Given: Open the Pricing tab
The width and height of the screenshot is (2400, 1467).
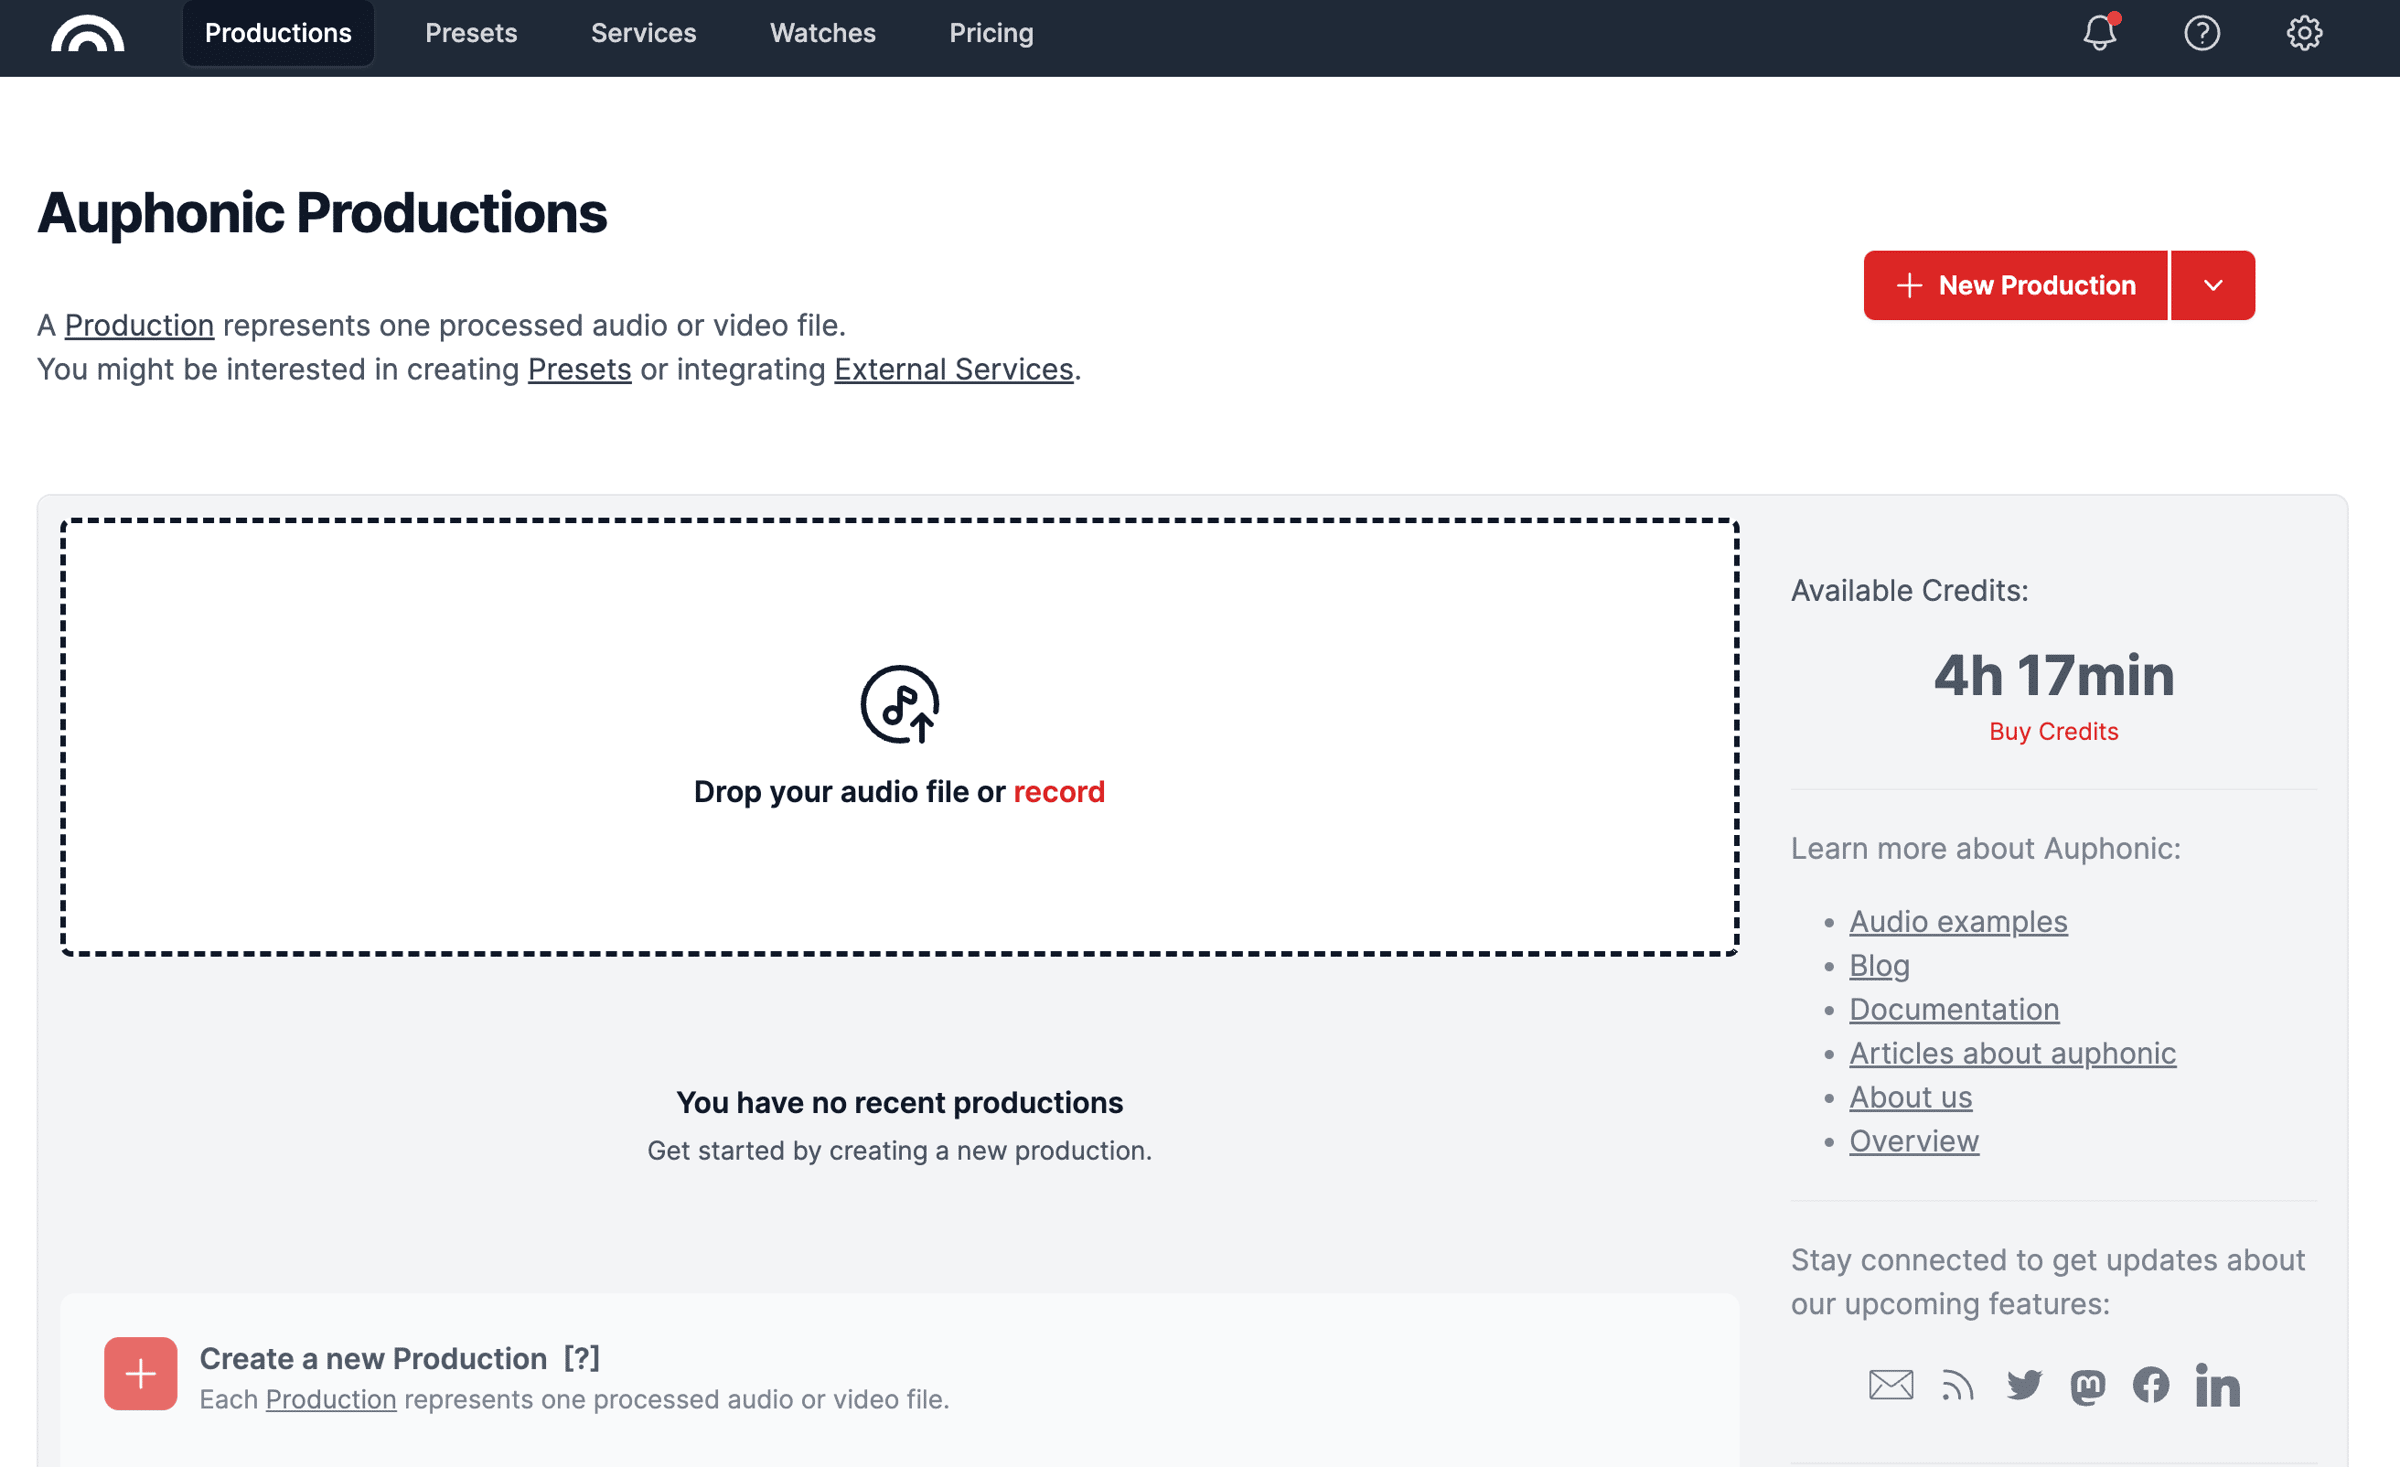Looking at the screenshot, I should (x=991, y=33).
